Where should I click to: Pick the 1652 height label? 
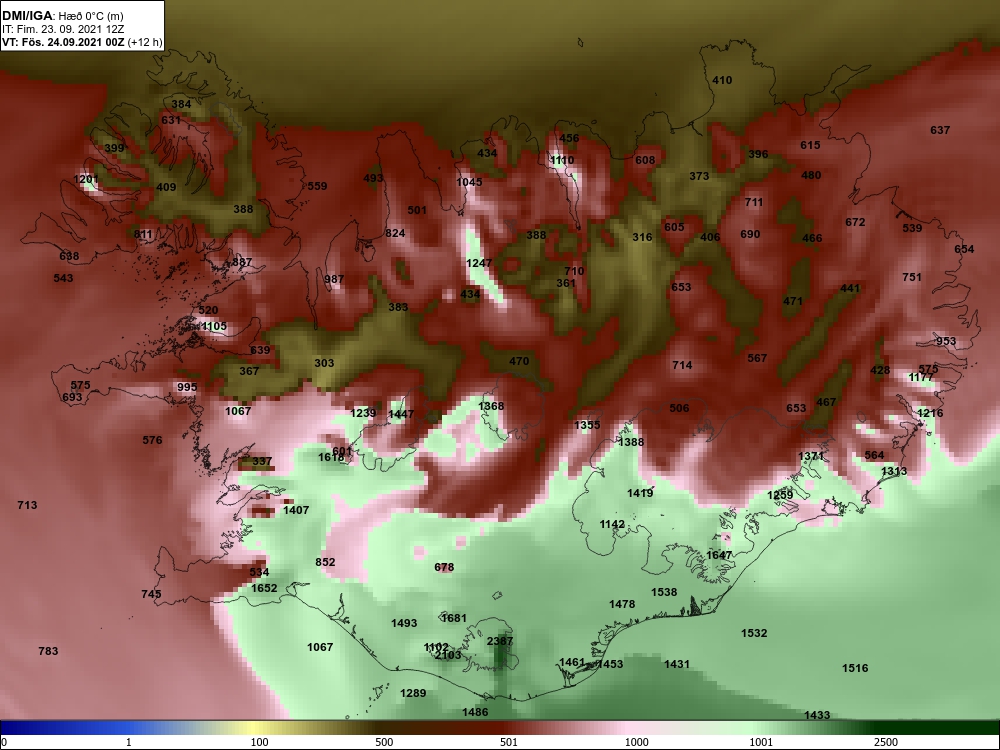264,588
